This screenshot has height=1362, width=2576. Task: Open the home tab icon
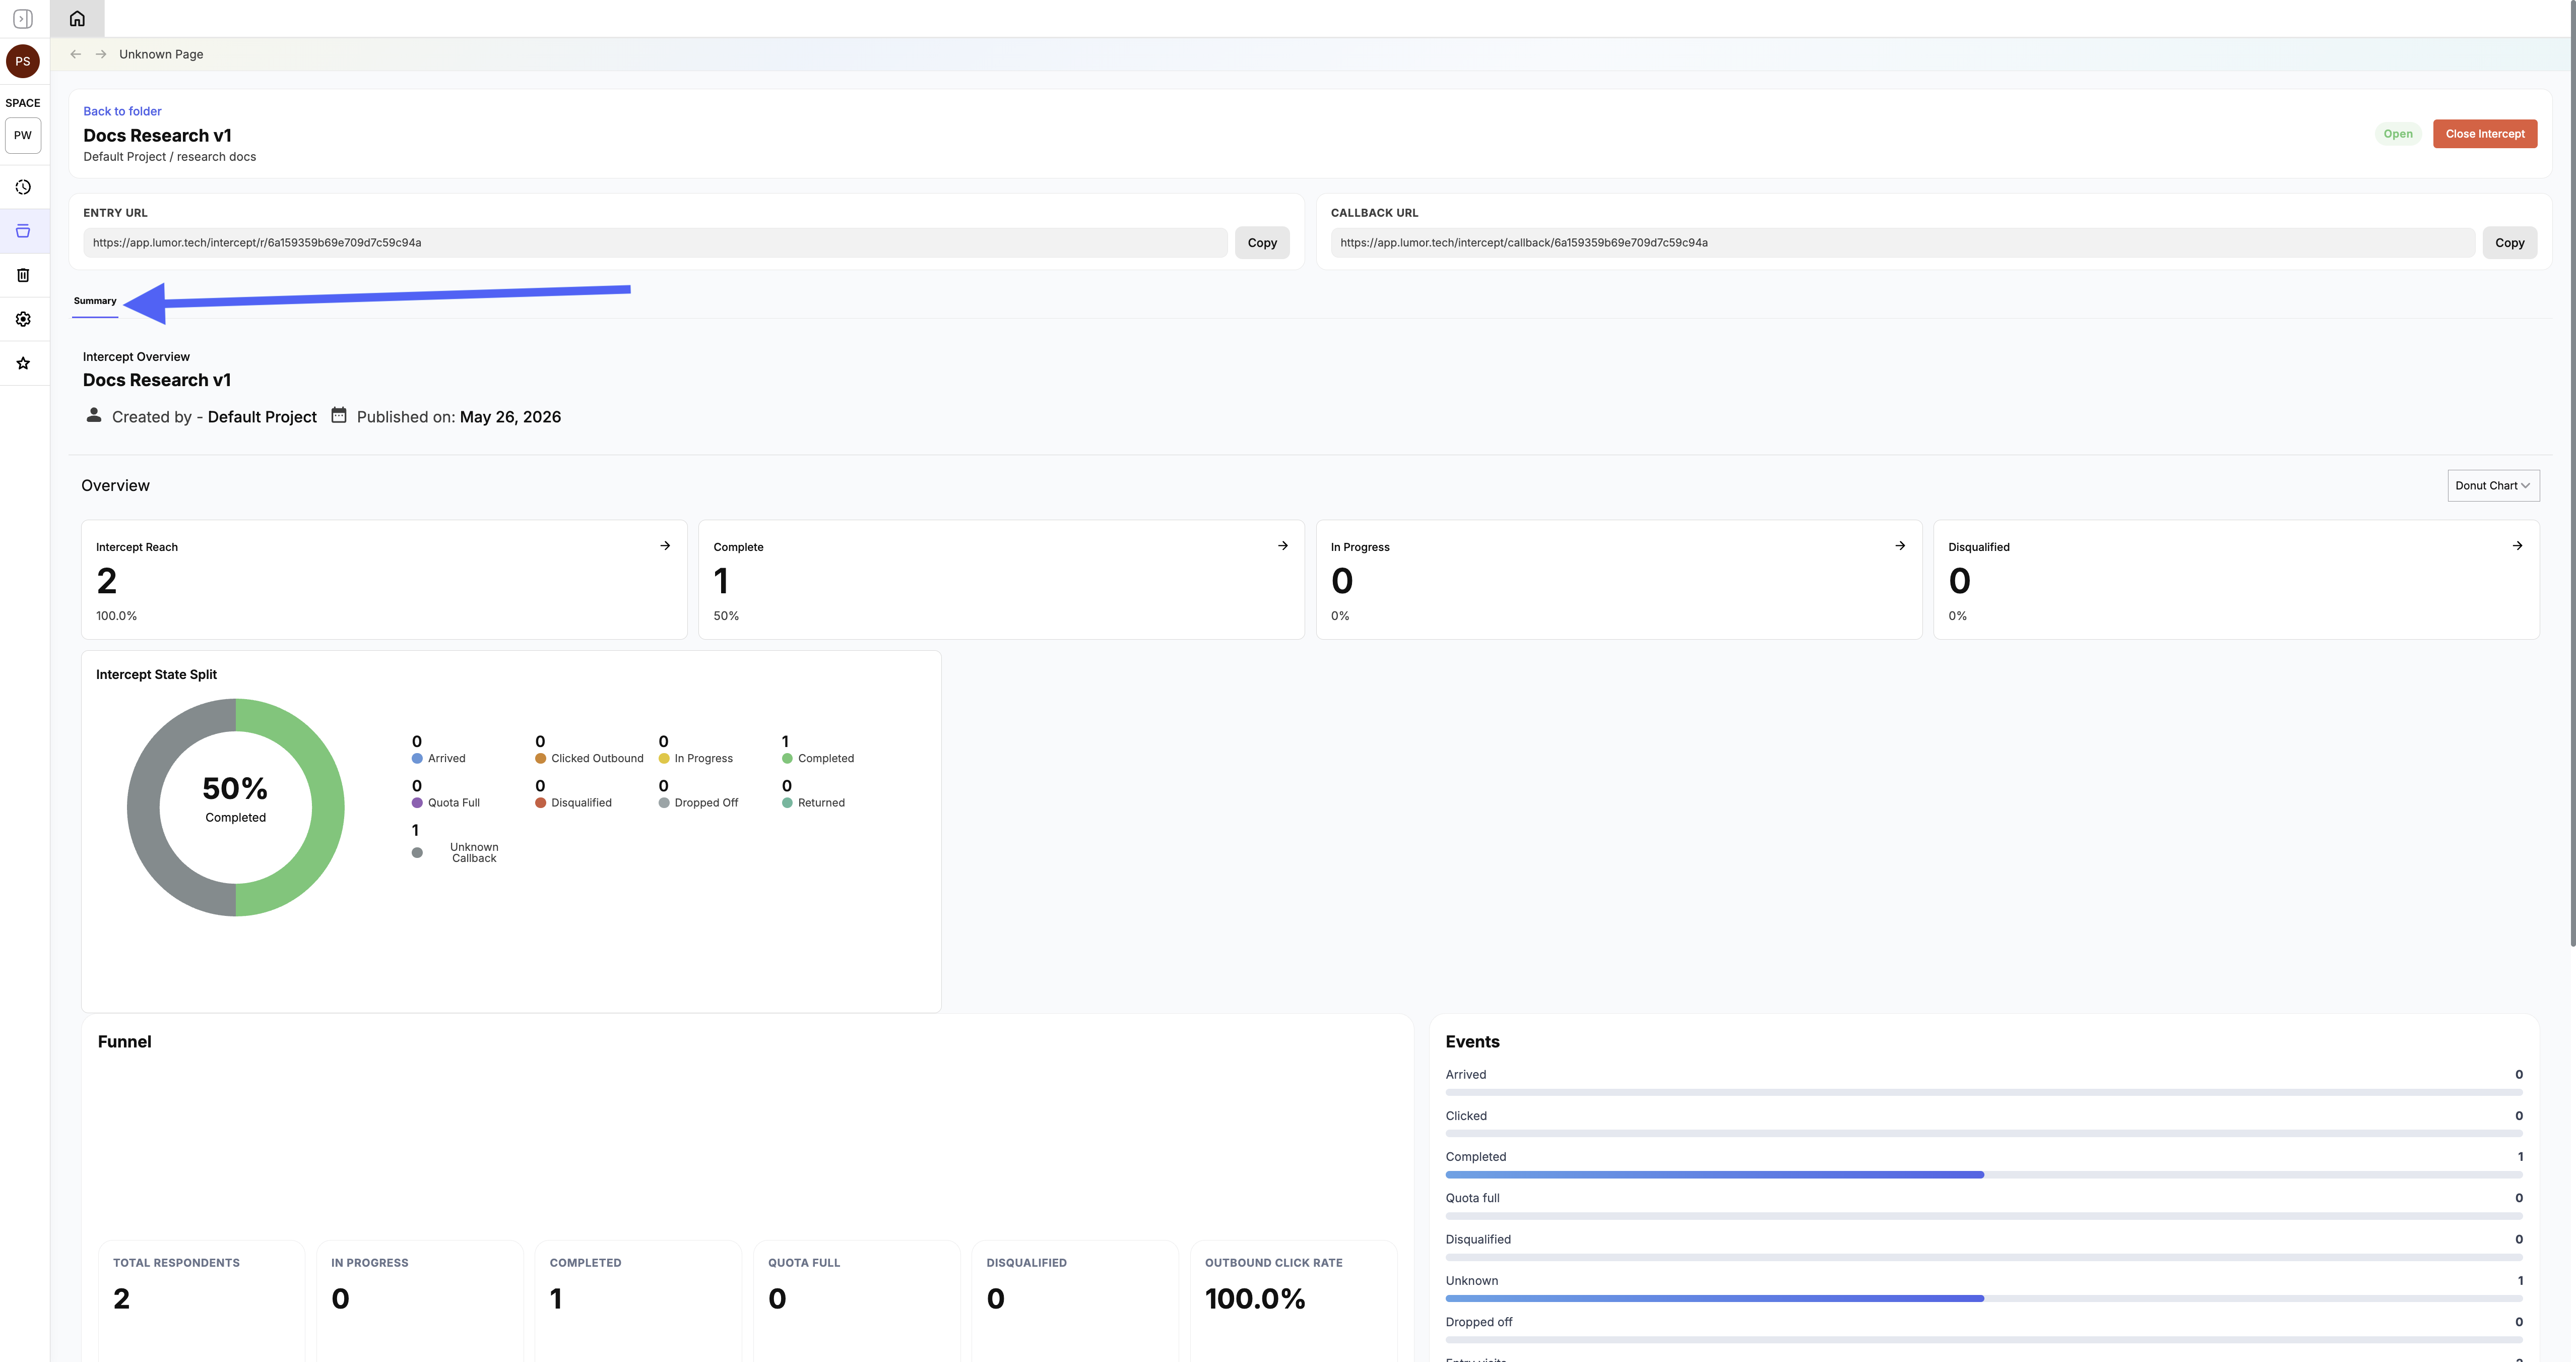[77, 18]
